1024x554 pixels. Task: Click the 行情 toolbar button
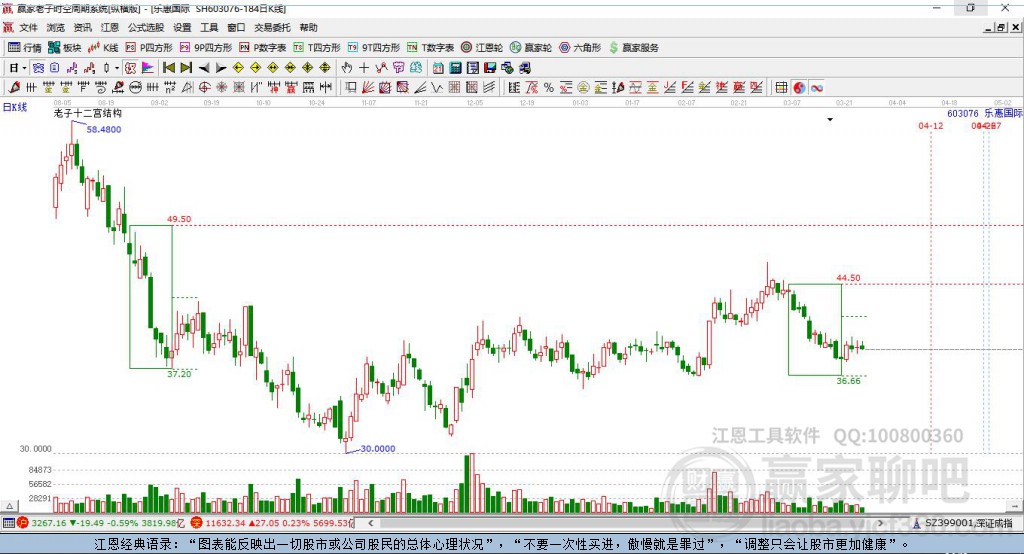(25, 48)
